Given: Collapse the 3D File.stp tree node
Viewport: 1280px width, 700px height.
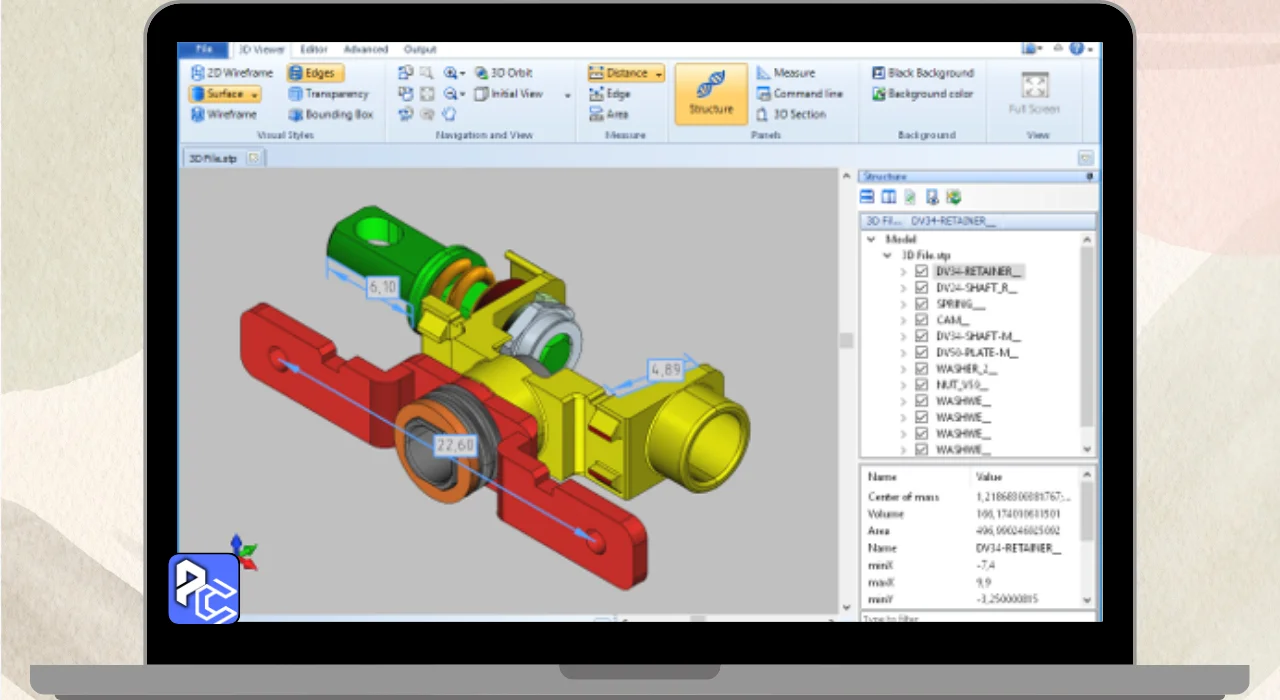Looking at the screenshot, I should pos(888,255).
